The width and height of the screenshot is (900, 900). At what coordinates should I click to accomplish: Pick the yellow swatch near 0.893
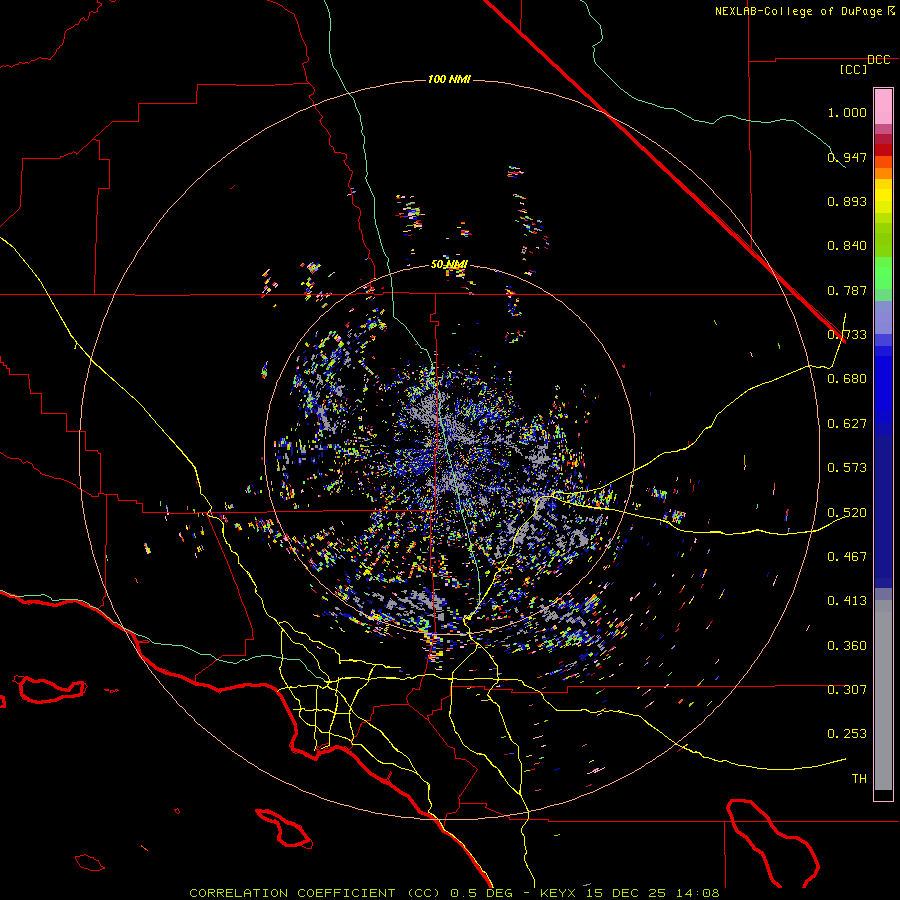pos(883,196)
